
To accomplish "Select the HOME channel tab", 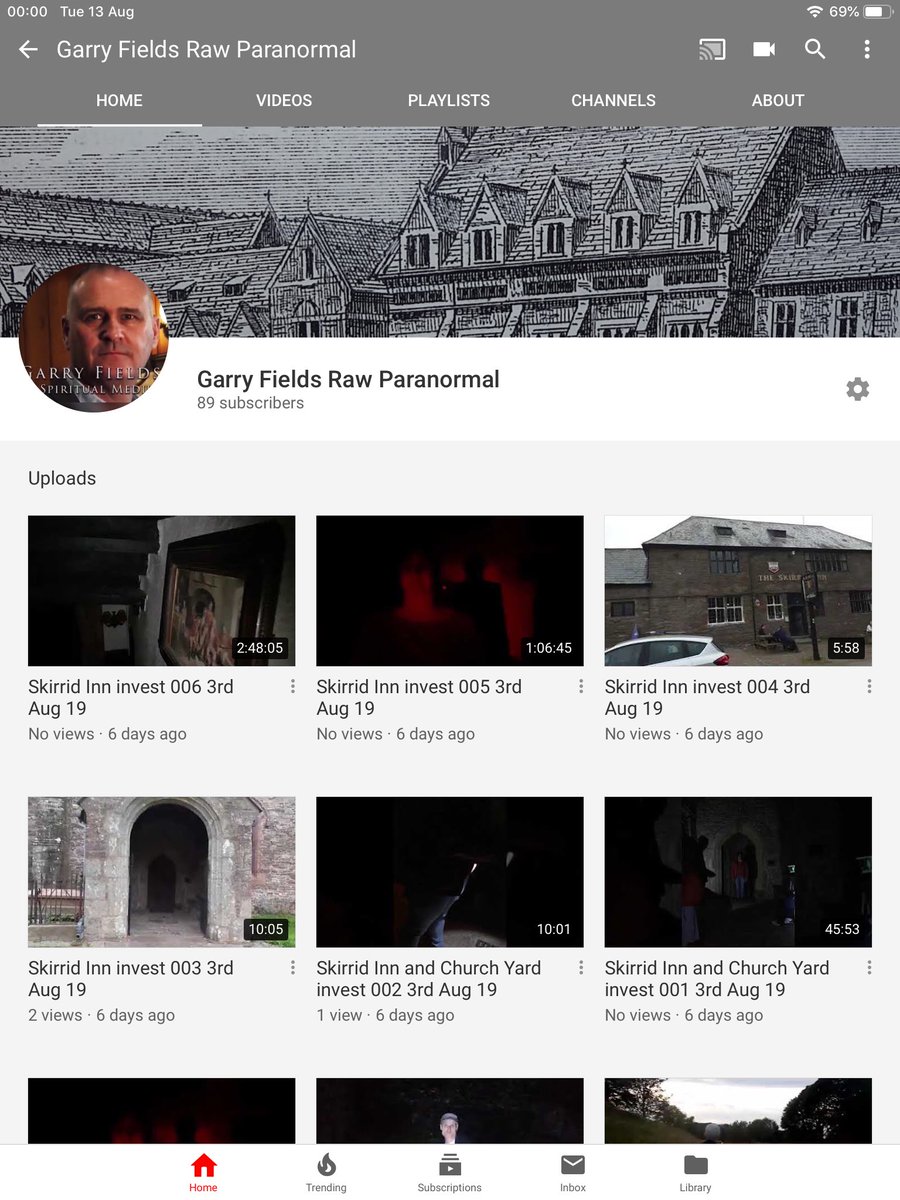I will coord(119,101).
